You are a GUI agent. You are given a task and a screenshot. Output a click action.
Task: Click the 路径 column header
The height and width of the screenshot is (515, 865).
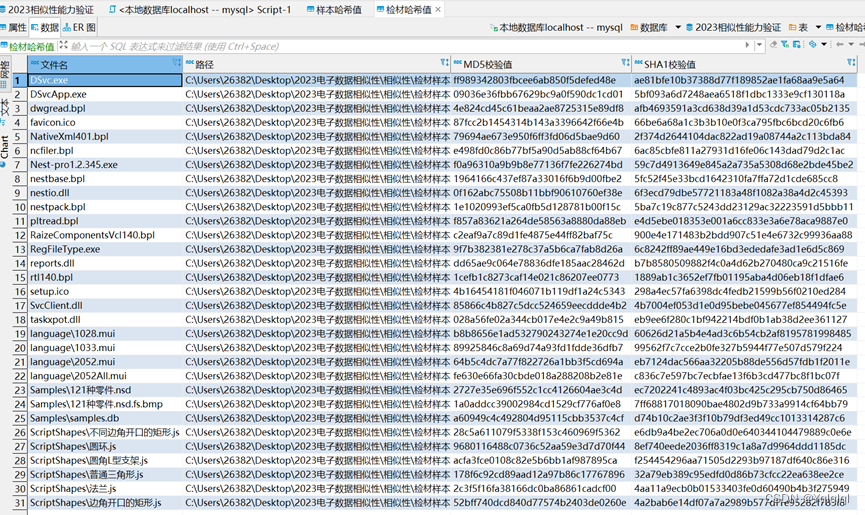coord(317,65)
